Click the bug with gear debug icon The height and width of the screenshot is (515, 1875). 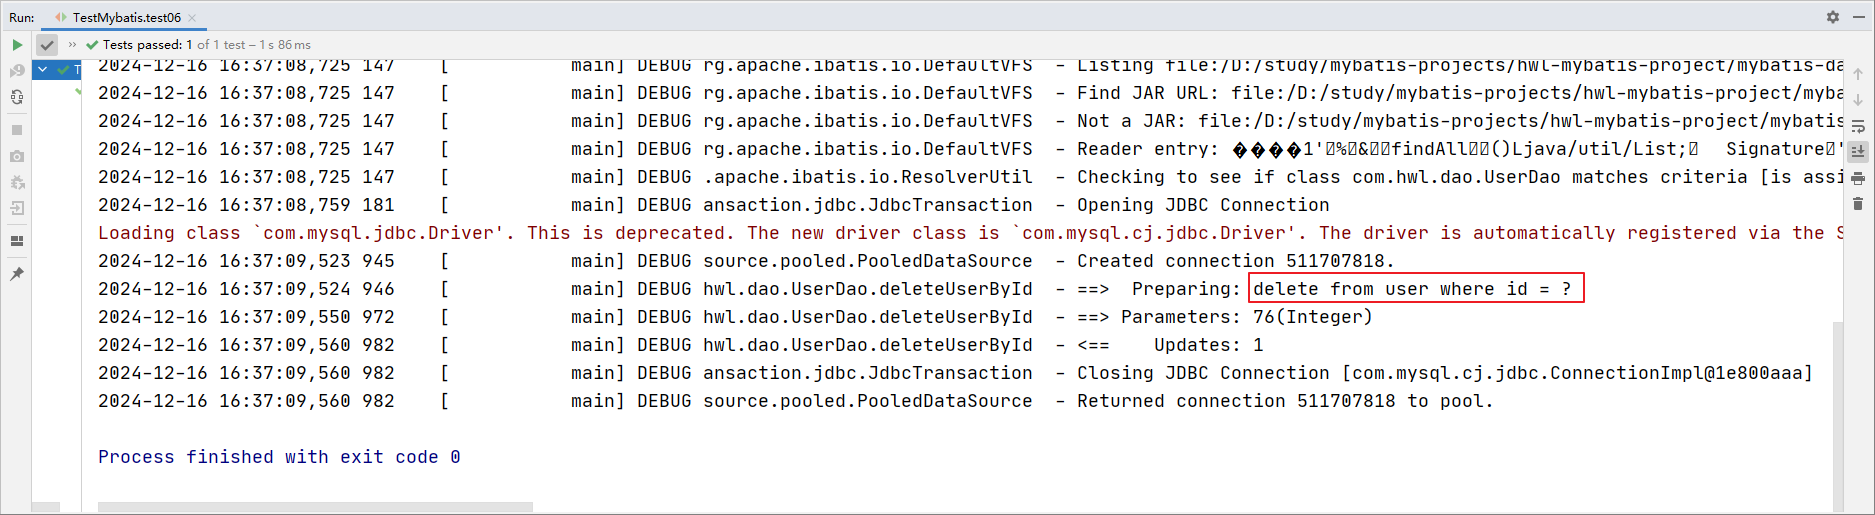pos(17,182)
